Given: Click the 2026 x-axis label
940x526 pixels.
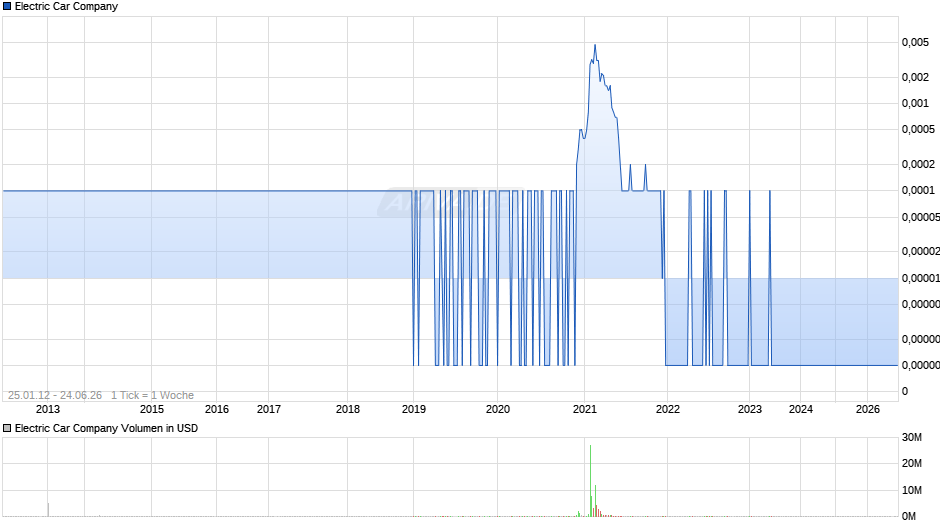Looking at the screenshot, I should click(x=867, y=409).
